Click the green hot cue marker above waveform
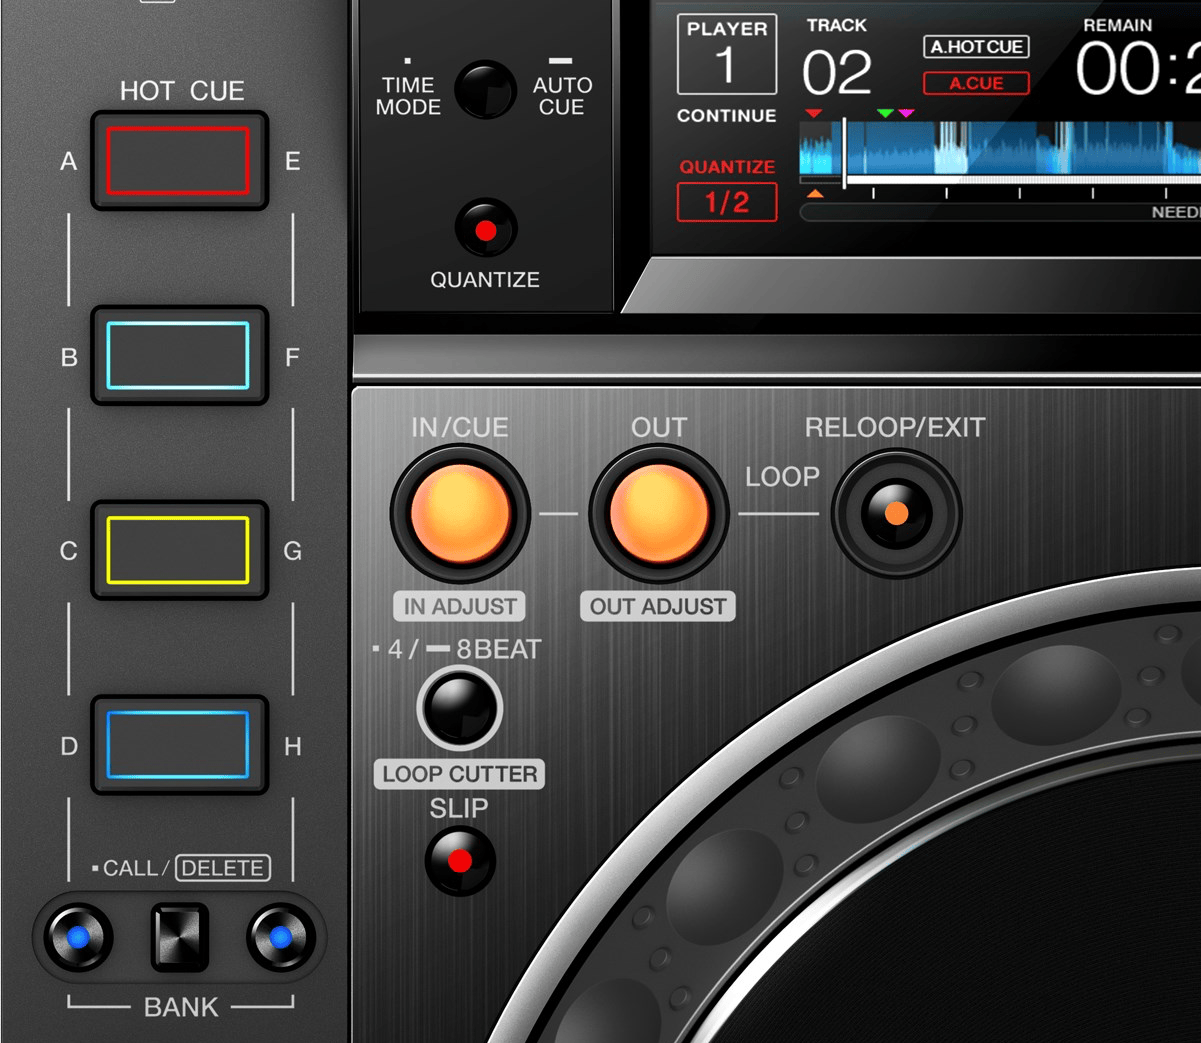The image size is (1201, 1043). pyautogui.click(x=885, y=113)
